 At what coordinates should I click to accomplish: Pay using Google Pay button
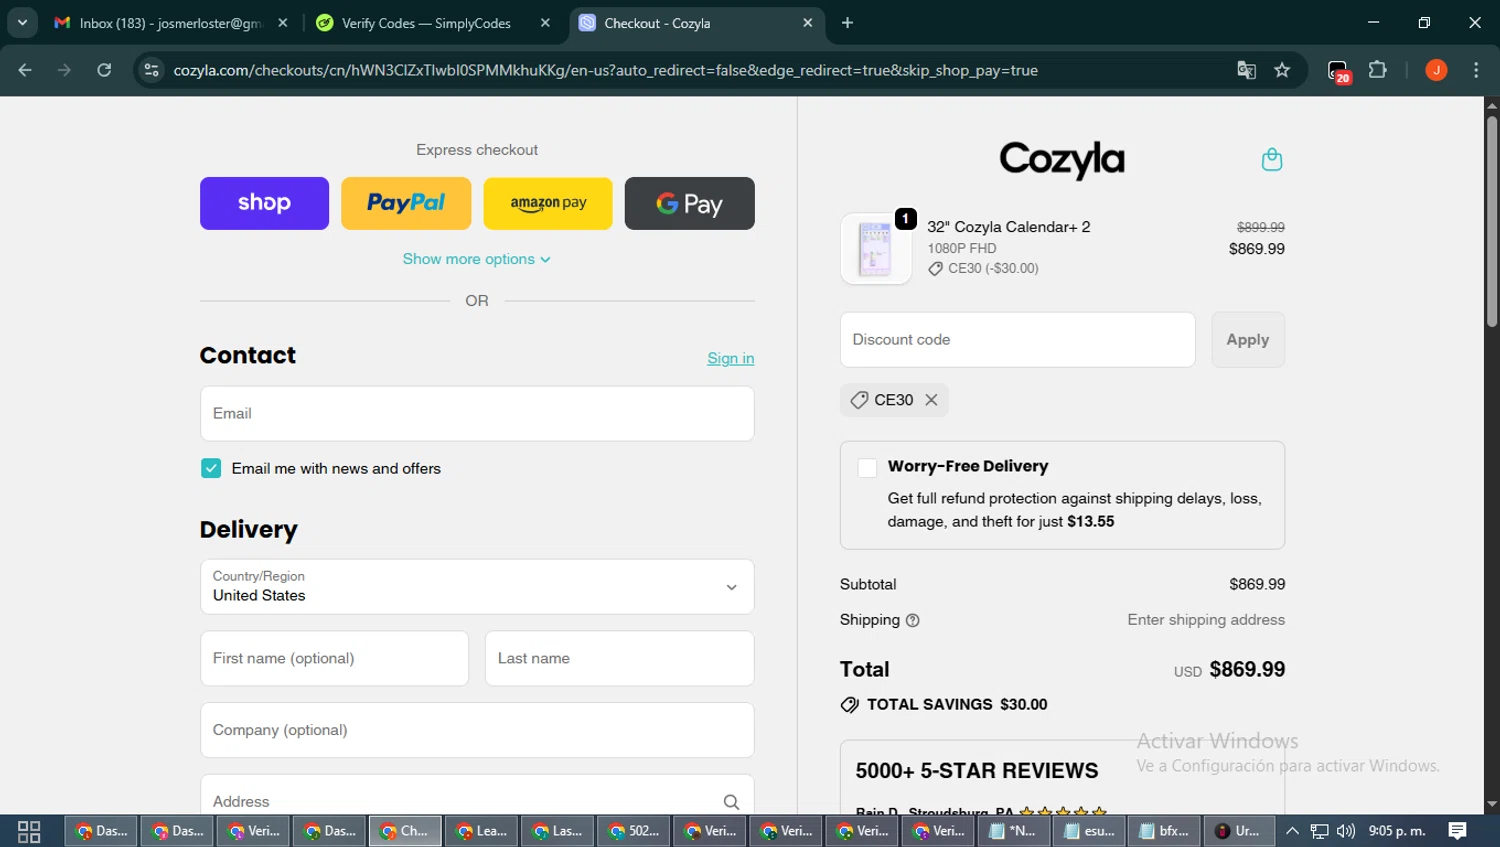click(x=690, y=203)
